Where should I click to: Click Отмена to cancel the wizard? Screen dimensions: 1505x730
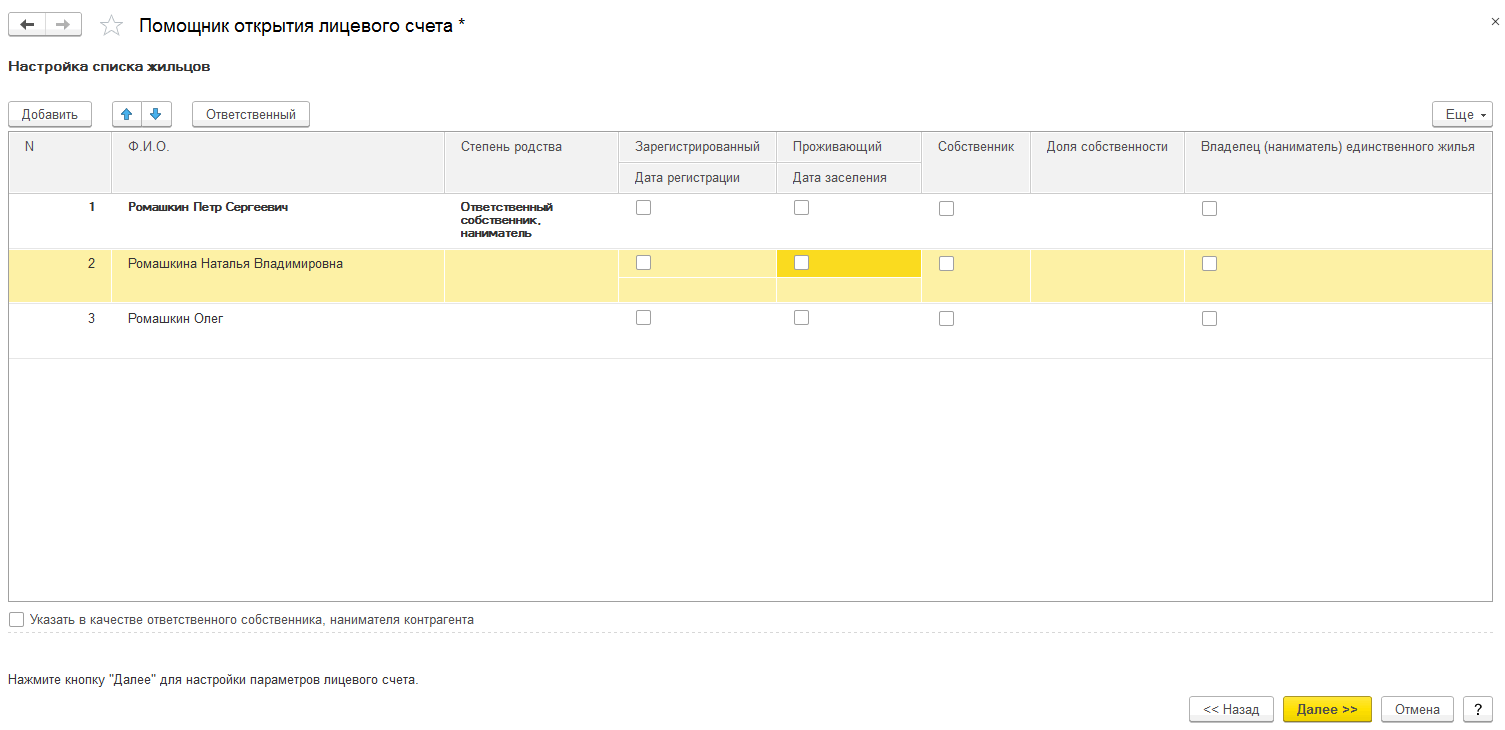tap(1416, 709)
